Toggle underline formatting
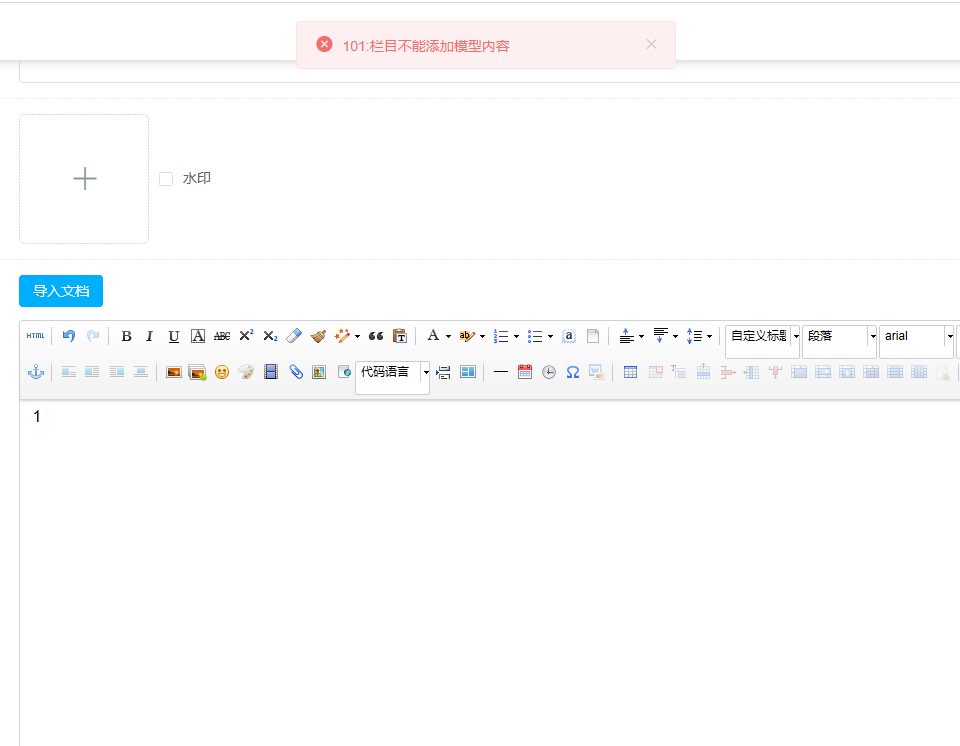960x746 pixels. (x=174, y=336)
